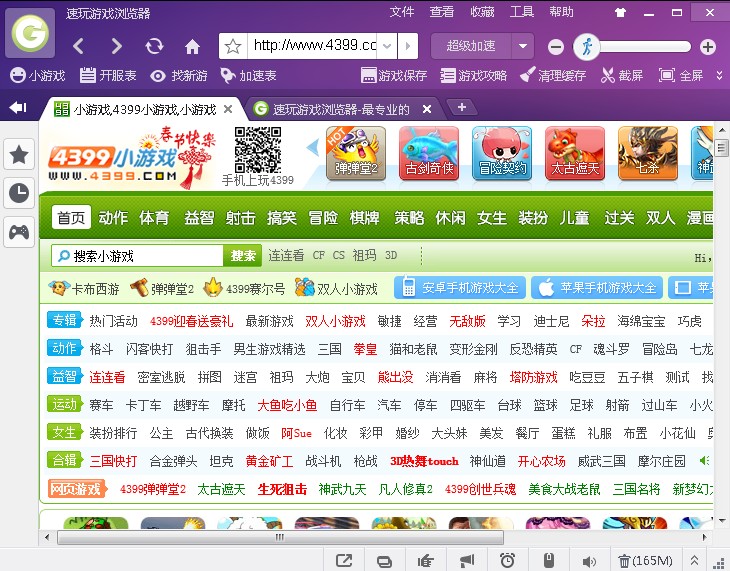The height and width of the screenshot is (571, 730).
Task: Click the alarm clock icon in status bar
Action: click(x=507, y=560)
